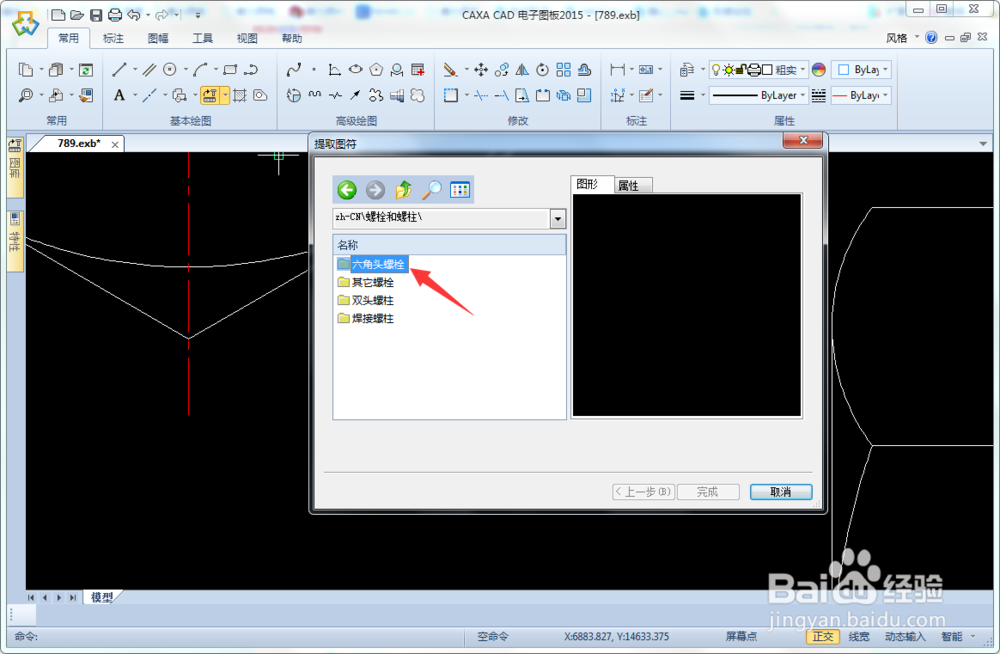Select the Trim tool
The height and width of the screenshot is (654, 1000).
point(482,96)
